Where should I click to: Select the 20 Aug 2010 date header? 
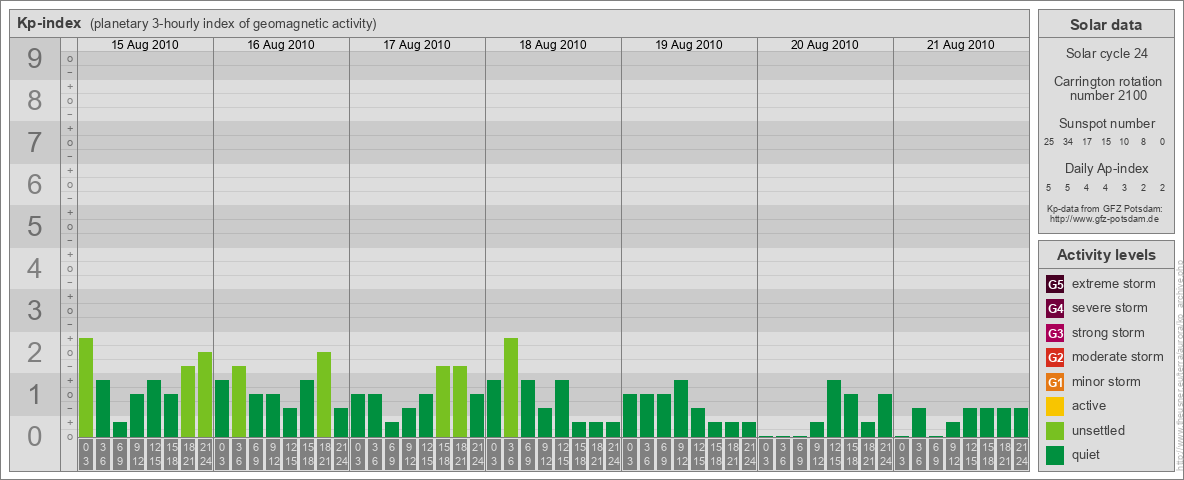[x=825, y=45]
